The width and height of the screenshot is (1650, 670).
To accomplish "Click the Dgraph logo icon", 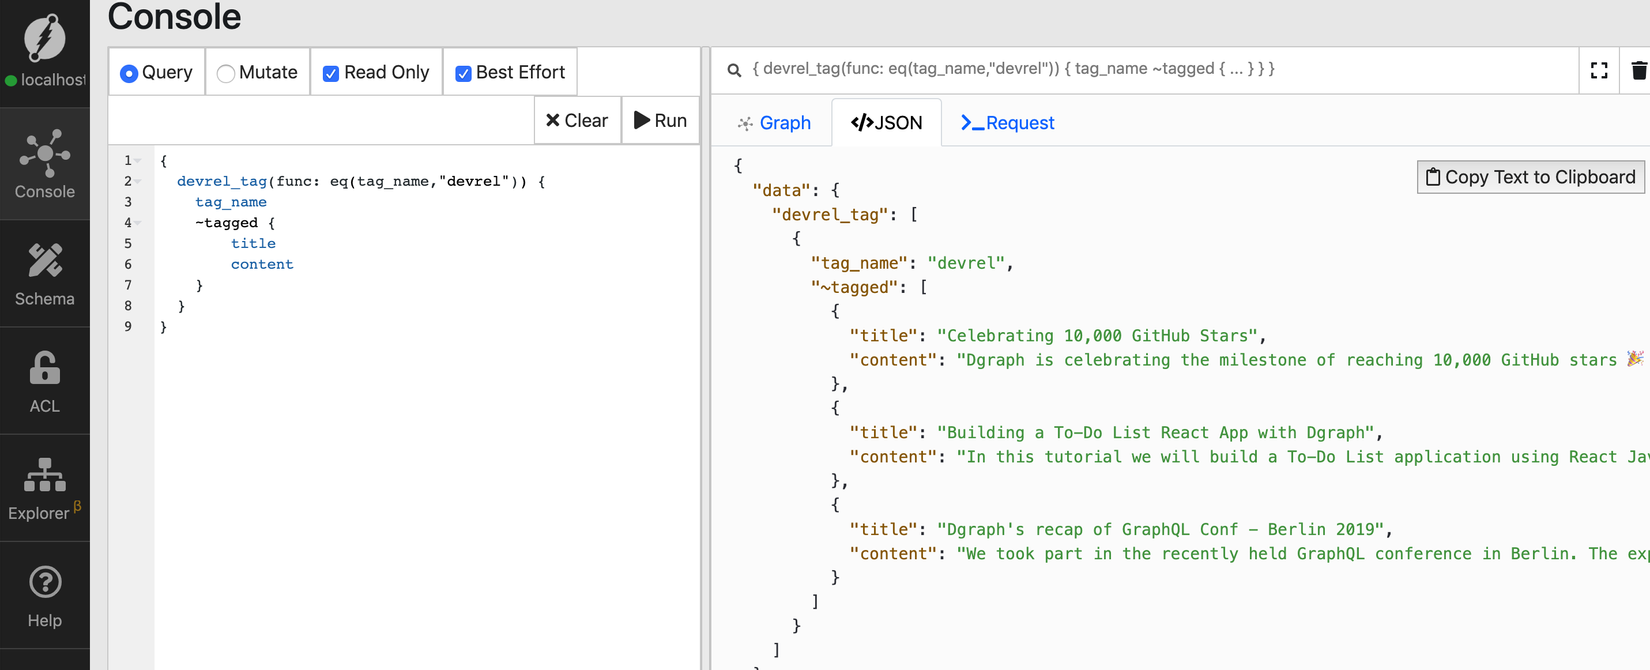I will coord(44,36).
